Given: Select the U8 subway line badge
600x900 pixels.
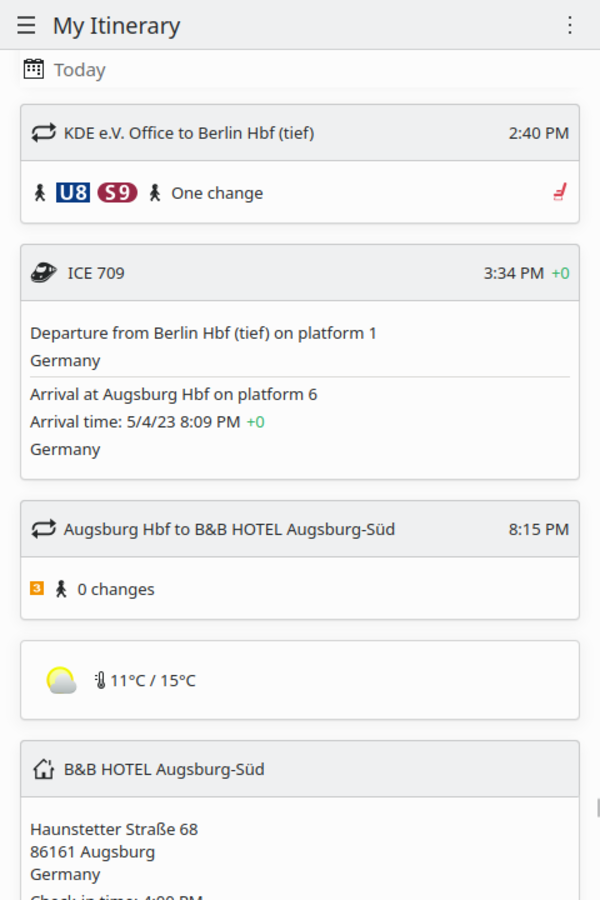Looking at the screenshot, I should 74,192.
